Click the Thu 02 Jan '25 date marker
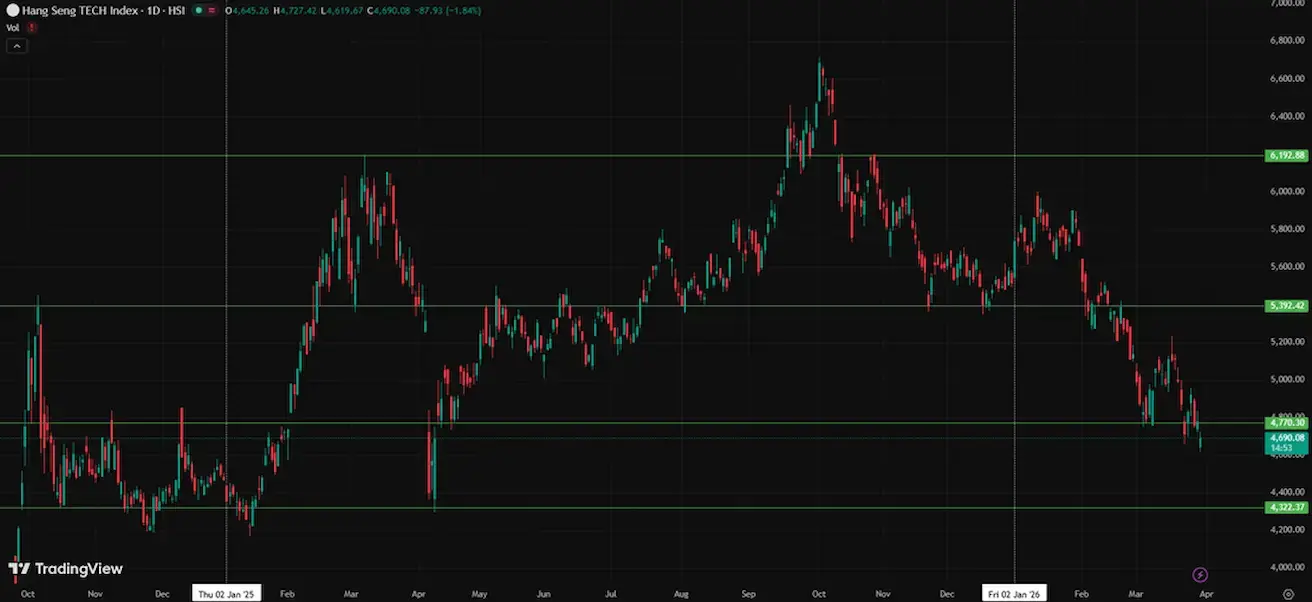 tap(228, 593)
